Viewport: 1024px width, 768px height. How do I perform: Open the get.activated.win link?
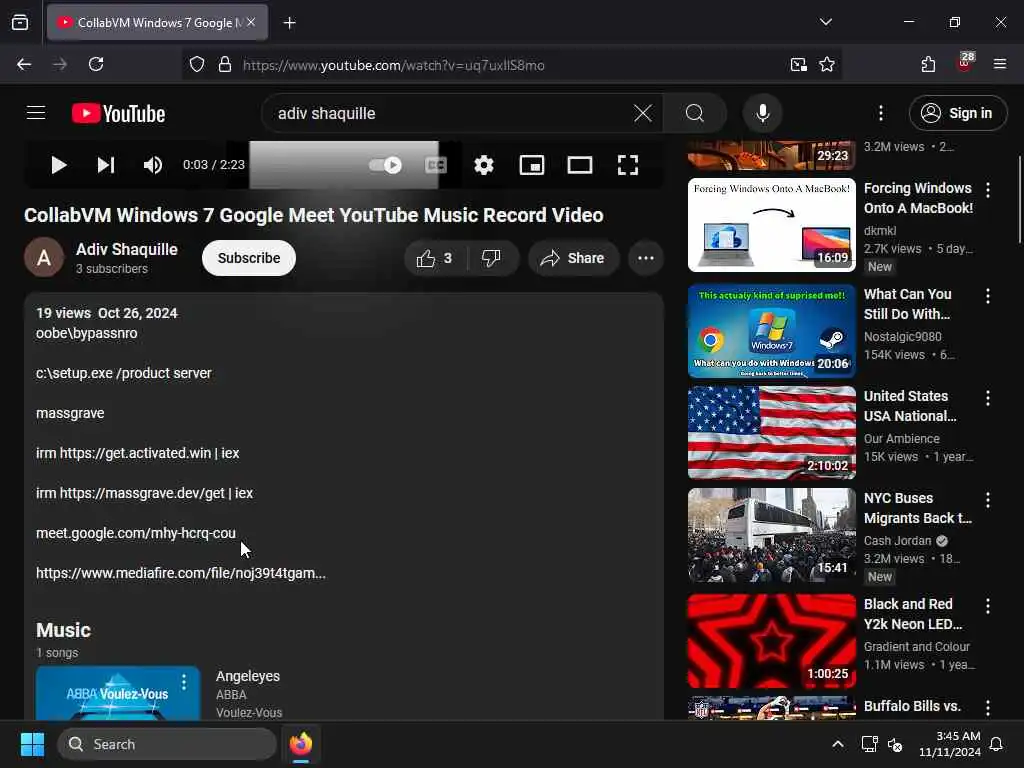point(135,453)
